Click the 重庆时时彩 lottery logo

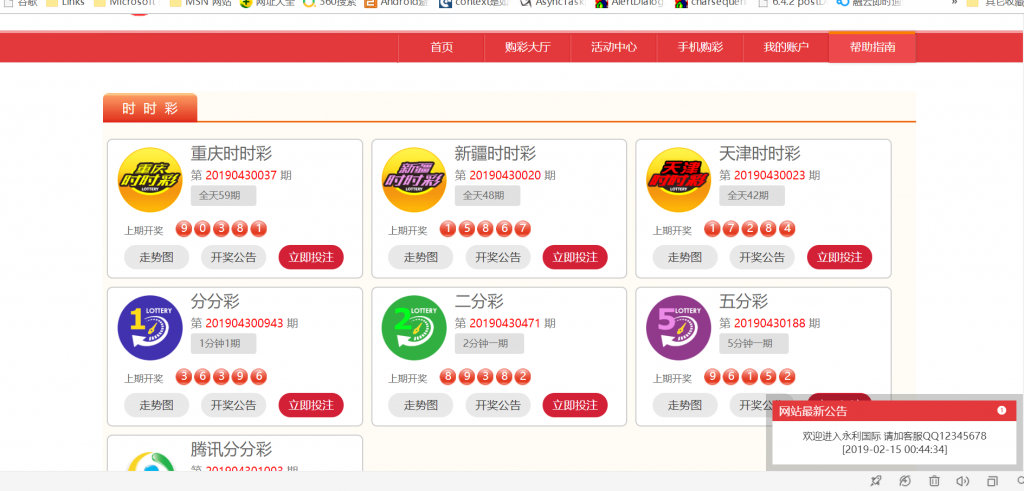coord(150,180)
